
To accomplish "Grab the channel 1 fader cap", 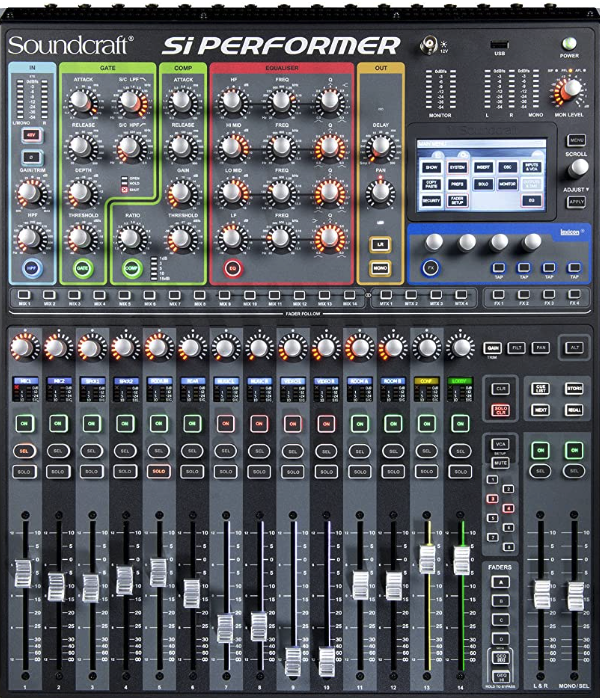I will pyautogui.click(x=23, y=573).
